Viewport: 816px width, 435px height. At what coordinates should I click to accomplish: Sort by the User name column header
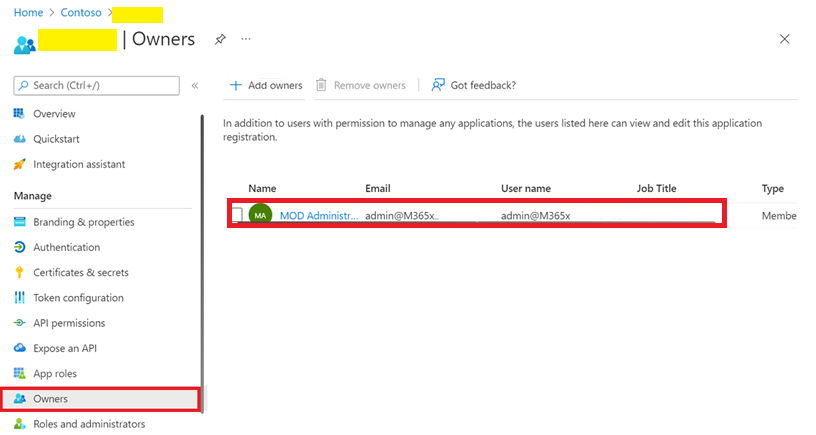click(526, 188)
